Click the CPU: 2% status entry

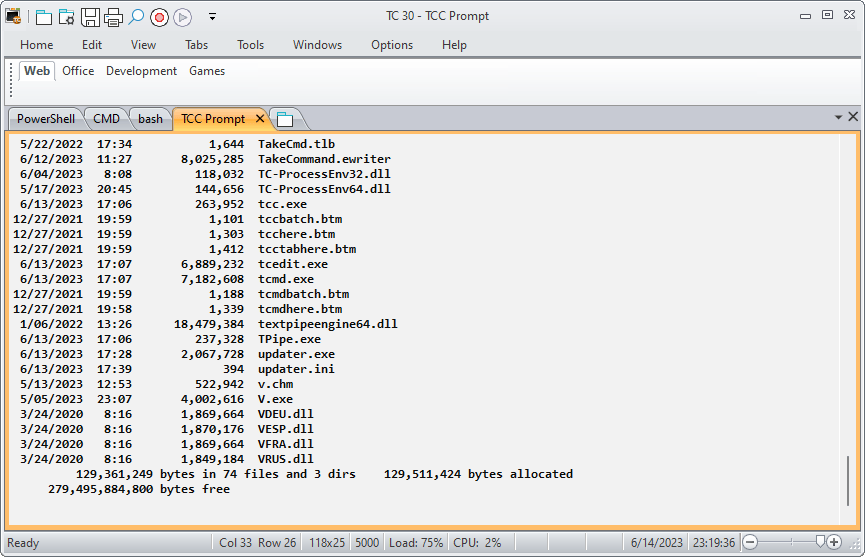[x=477, y=543]
